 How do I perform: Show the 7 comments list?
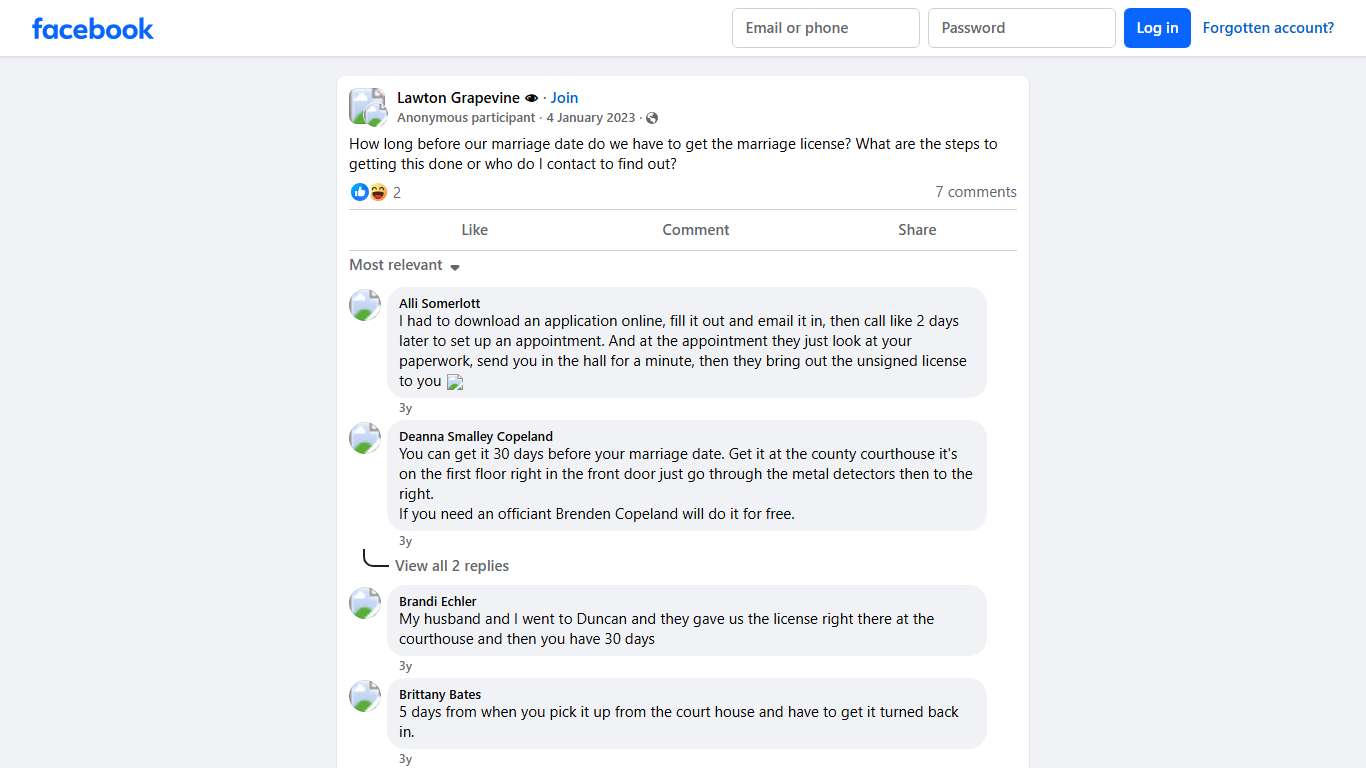tap(975, 192)
